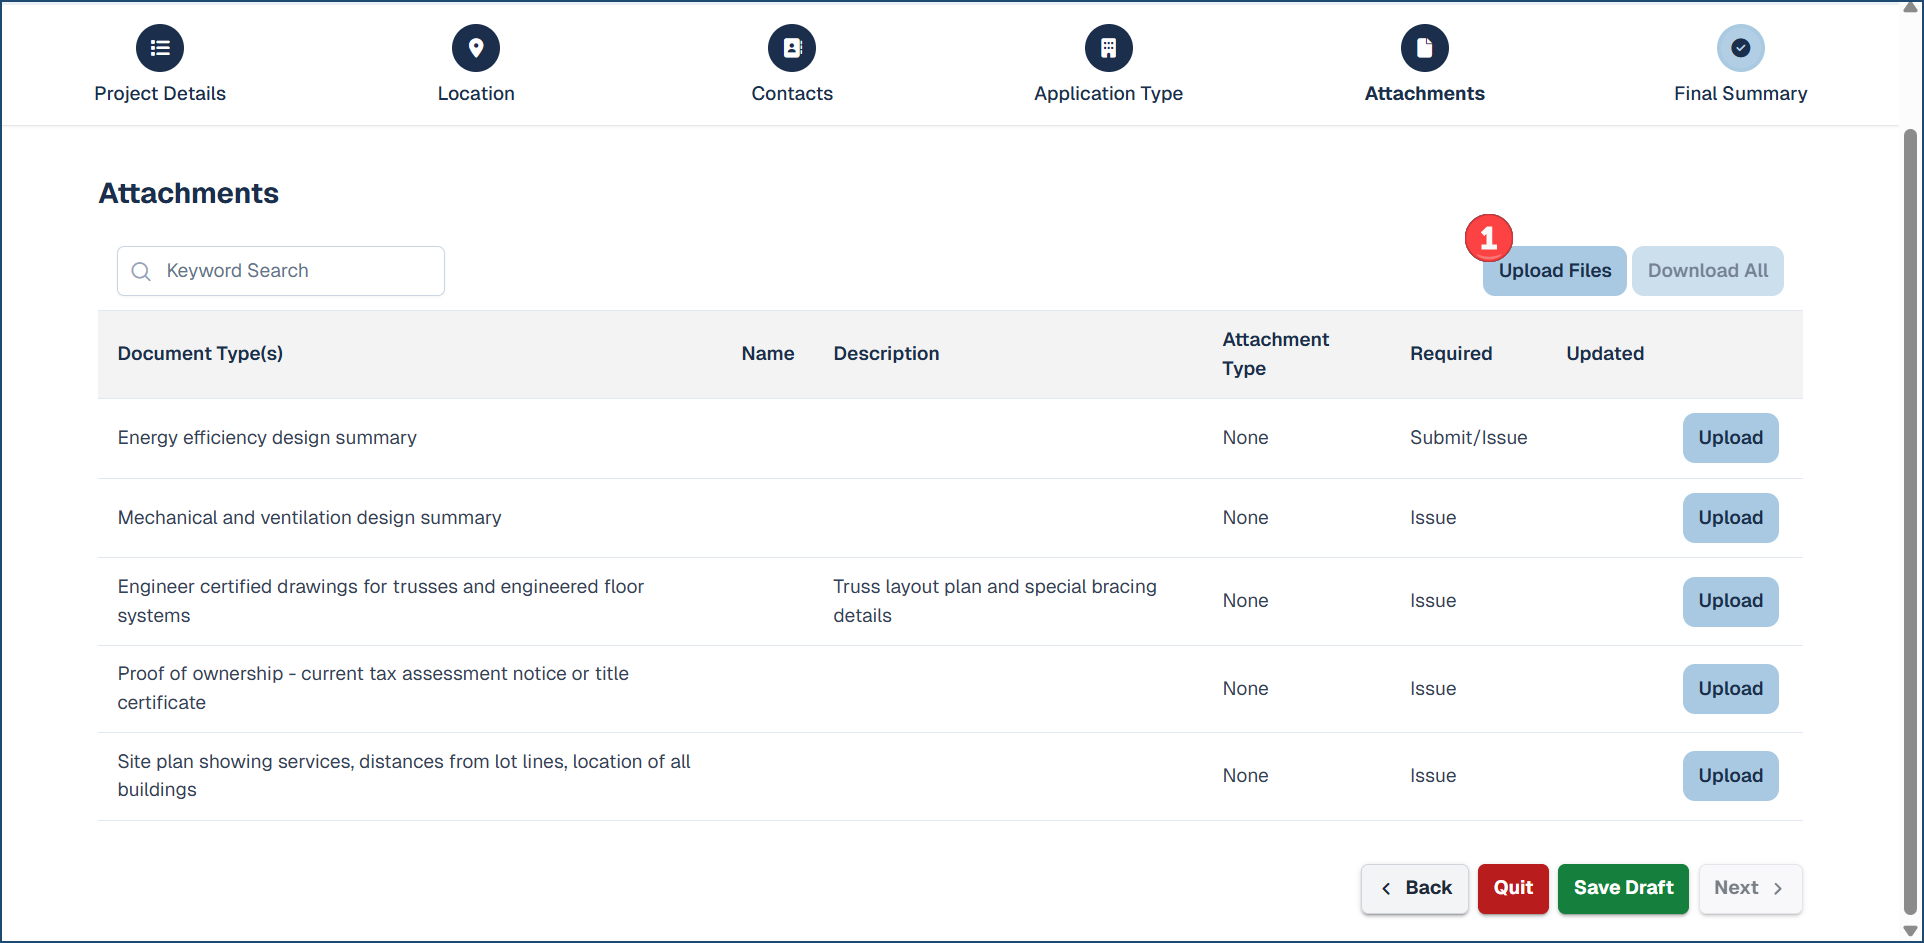The height and width of the screenshot is (943, 1924).
Task: Upload the Site plan document
Action: pos(1730,776)
